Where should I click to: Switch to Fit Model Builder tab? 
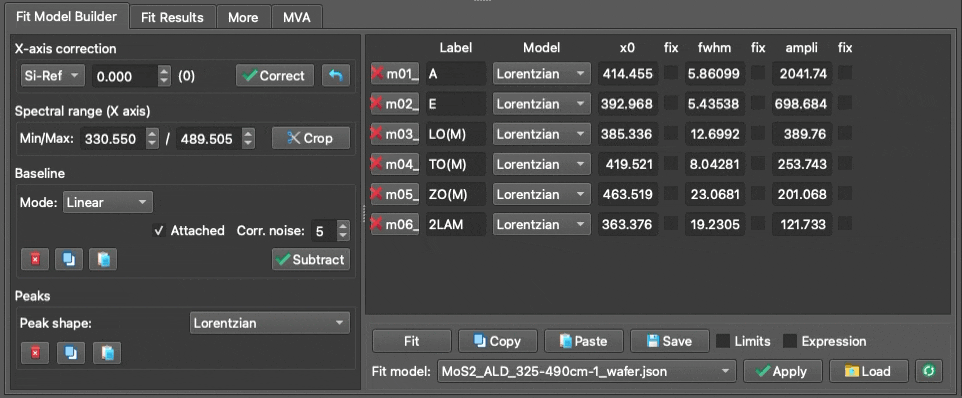click(66, 17)
